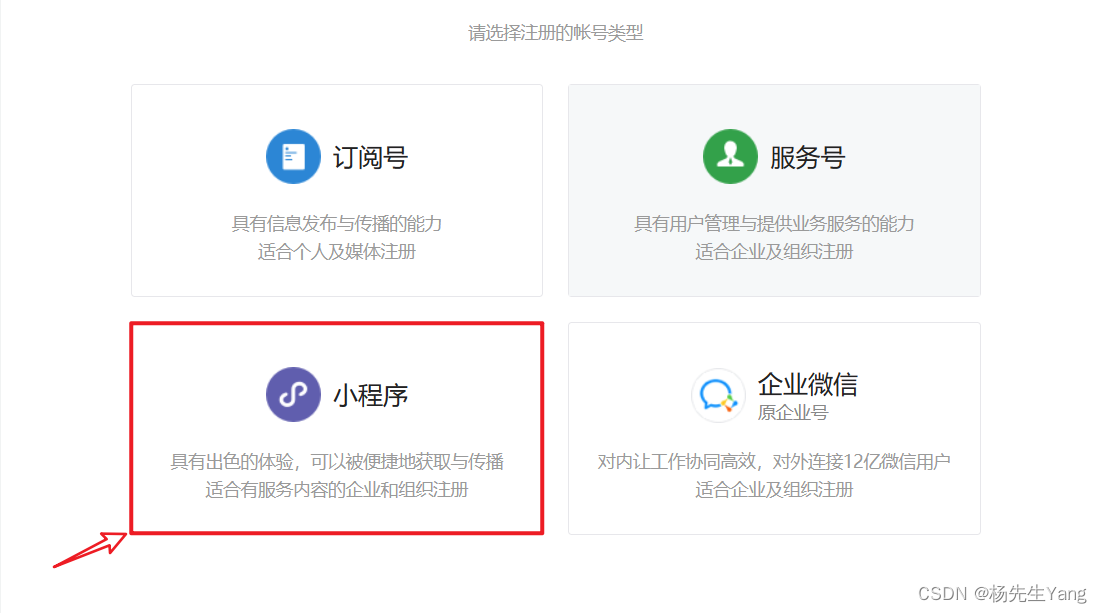Click the 企业微信 chat bubble icon
The image size is (1102, 613).
pyautogui.click(x=718, y=395)
